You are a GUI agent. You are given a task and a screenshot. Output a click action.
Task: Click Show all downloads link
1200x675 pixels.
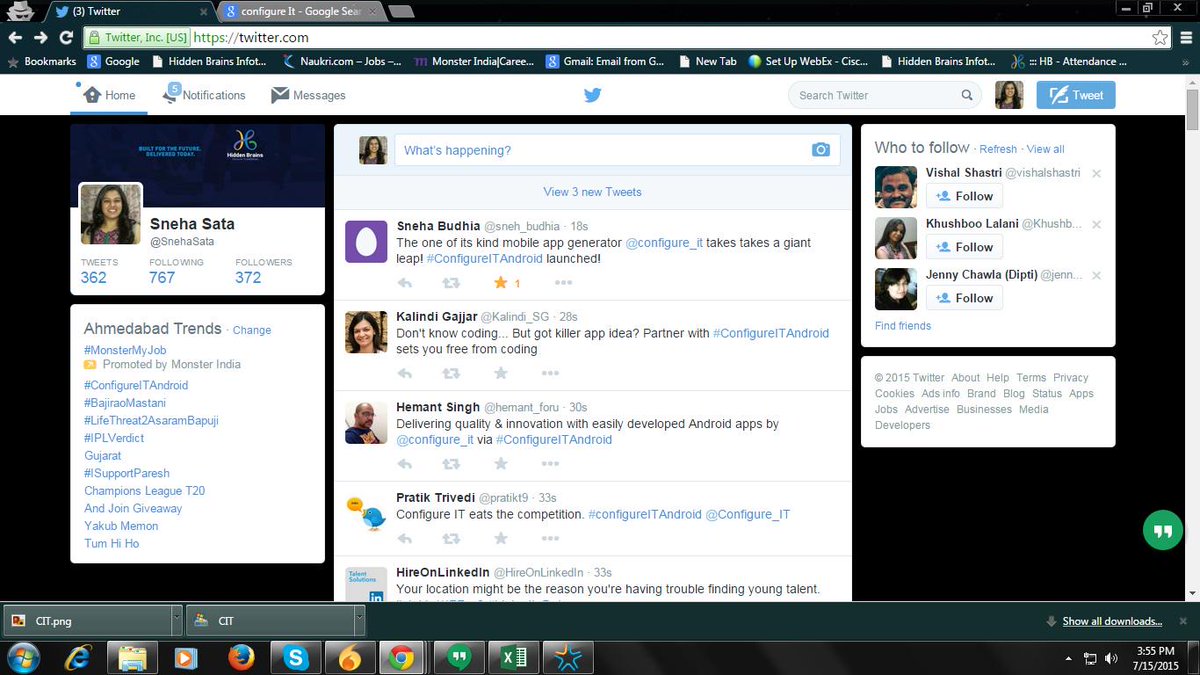(1112, 621)
